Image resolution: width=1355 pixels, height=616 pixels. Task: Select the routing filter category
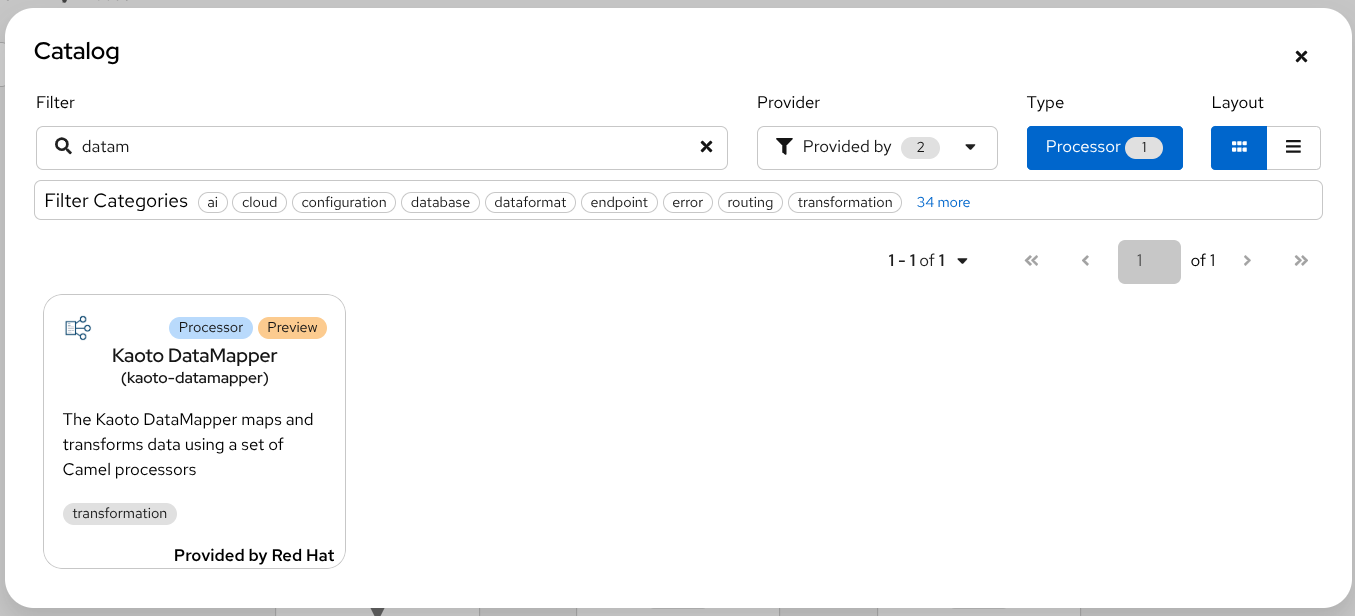(750, 202)
